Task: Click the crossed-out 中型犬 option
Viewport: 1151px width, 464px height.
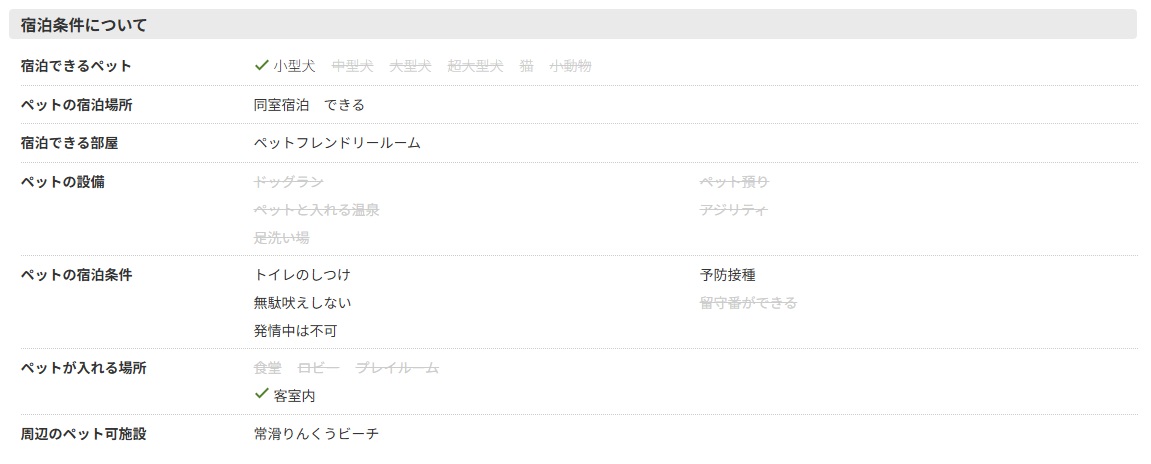Action: point(352,66)
